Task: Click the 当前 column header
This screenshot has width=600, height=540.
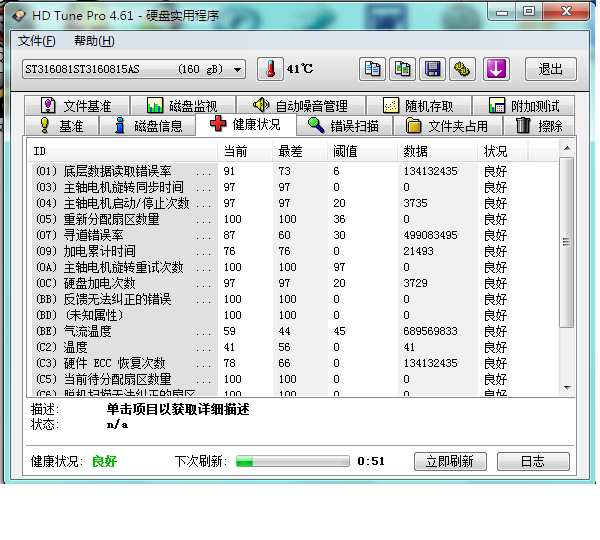Action: coord(245,151)
